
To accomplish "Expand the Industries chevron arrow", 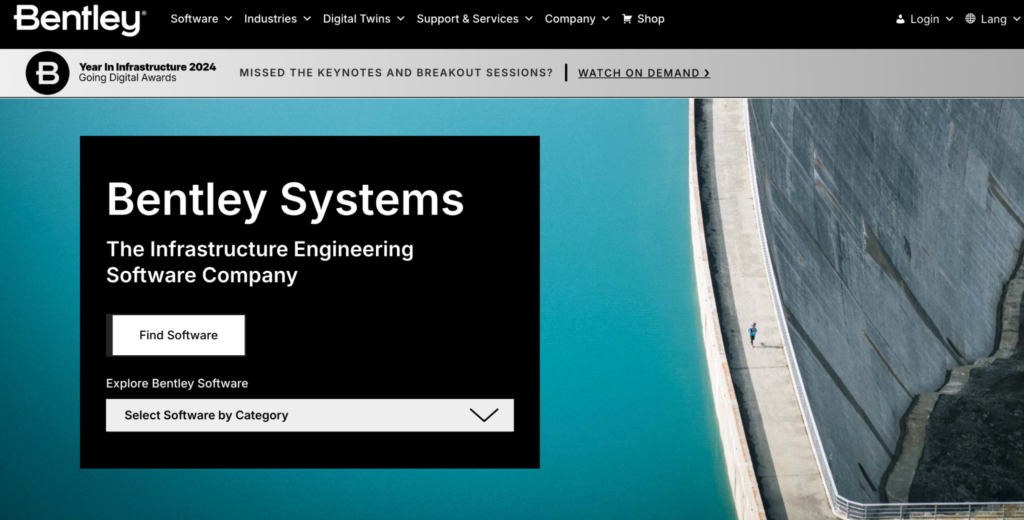I will click(307, 19).
